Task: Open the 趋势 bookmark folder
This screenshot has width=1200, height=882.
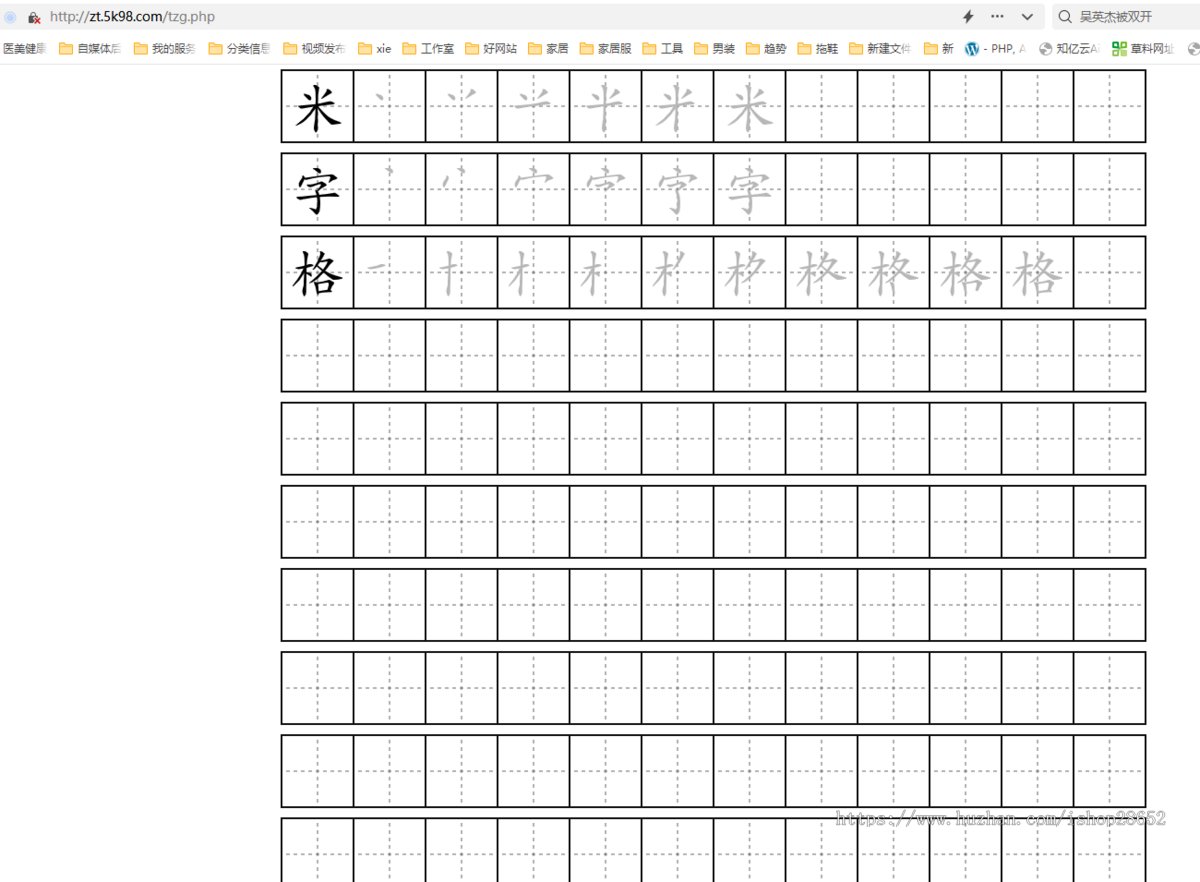Action: [x=766, y=48]
